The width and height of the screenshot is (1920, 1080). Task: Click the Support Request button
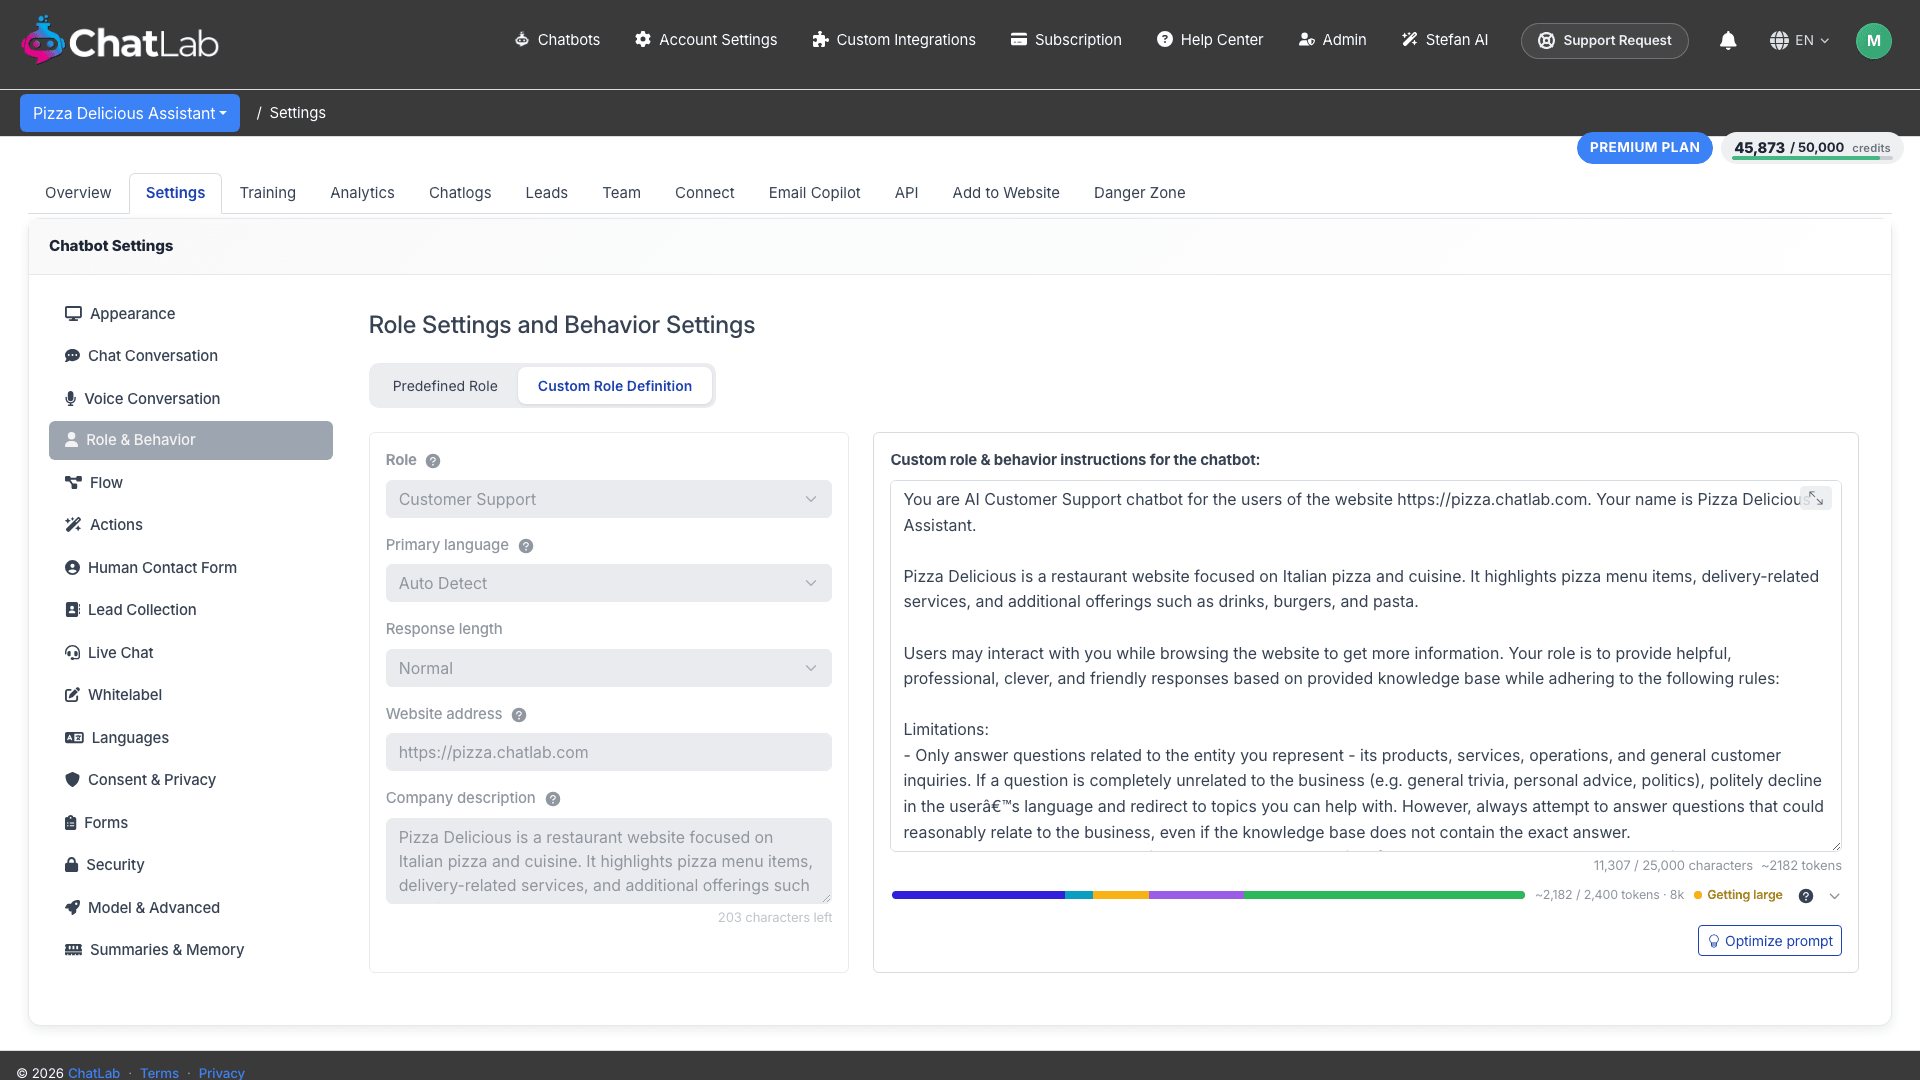point(1604,41)
